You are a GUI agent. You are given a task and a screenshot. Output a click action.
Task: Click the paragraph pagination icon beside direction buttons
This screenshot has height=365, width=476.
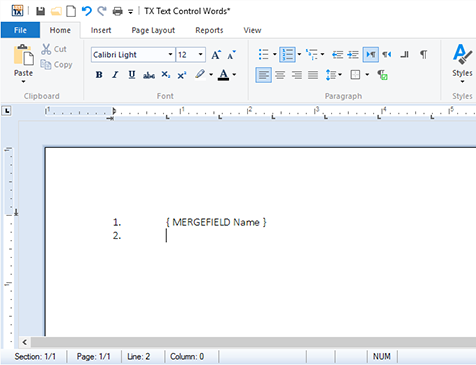click(405, 54)
